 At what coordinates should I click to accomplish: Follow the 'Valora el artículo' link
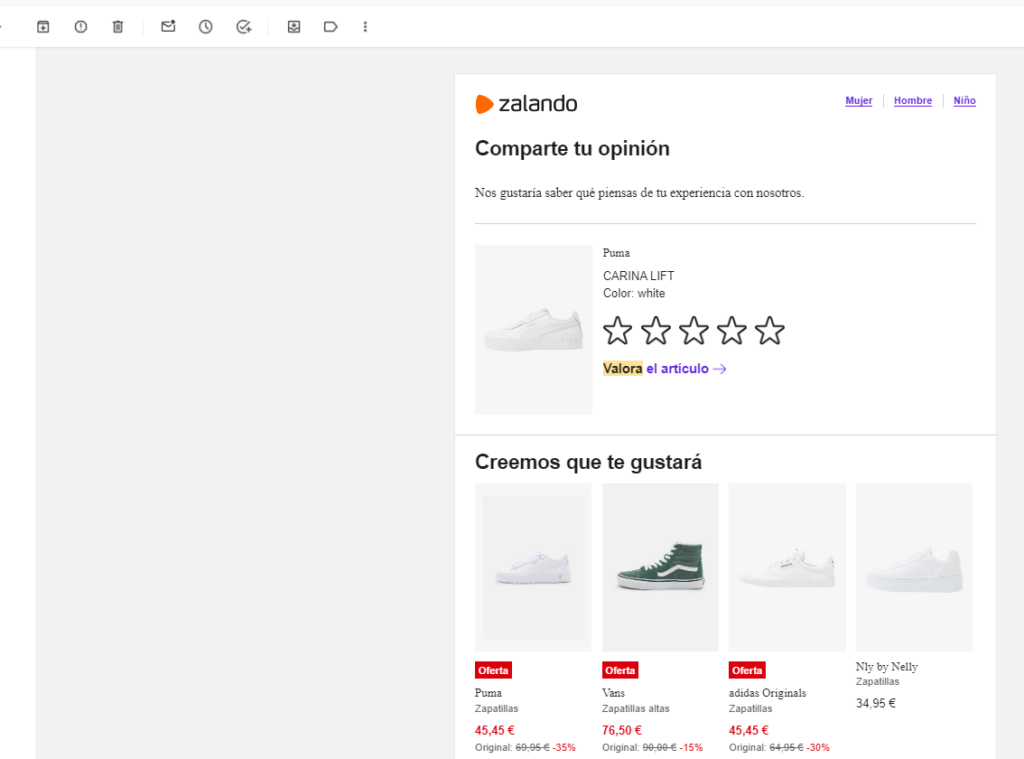pos(664,368)
